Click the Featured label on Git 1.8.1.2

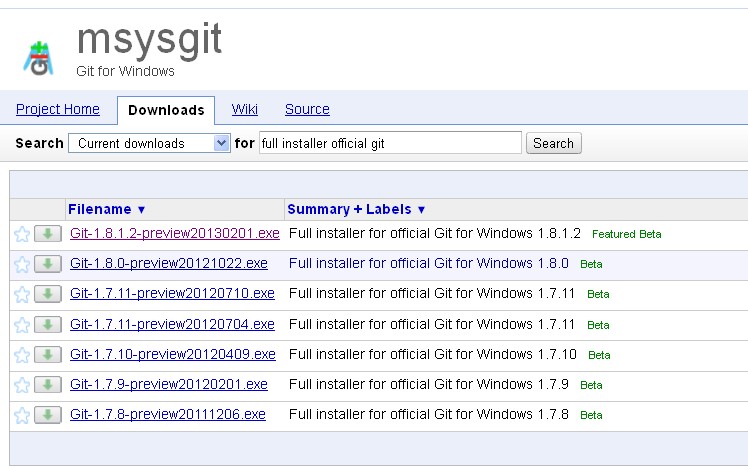613,234
